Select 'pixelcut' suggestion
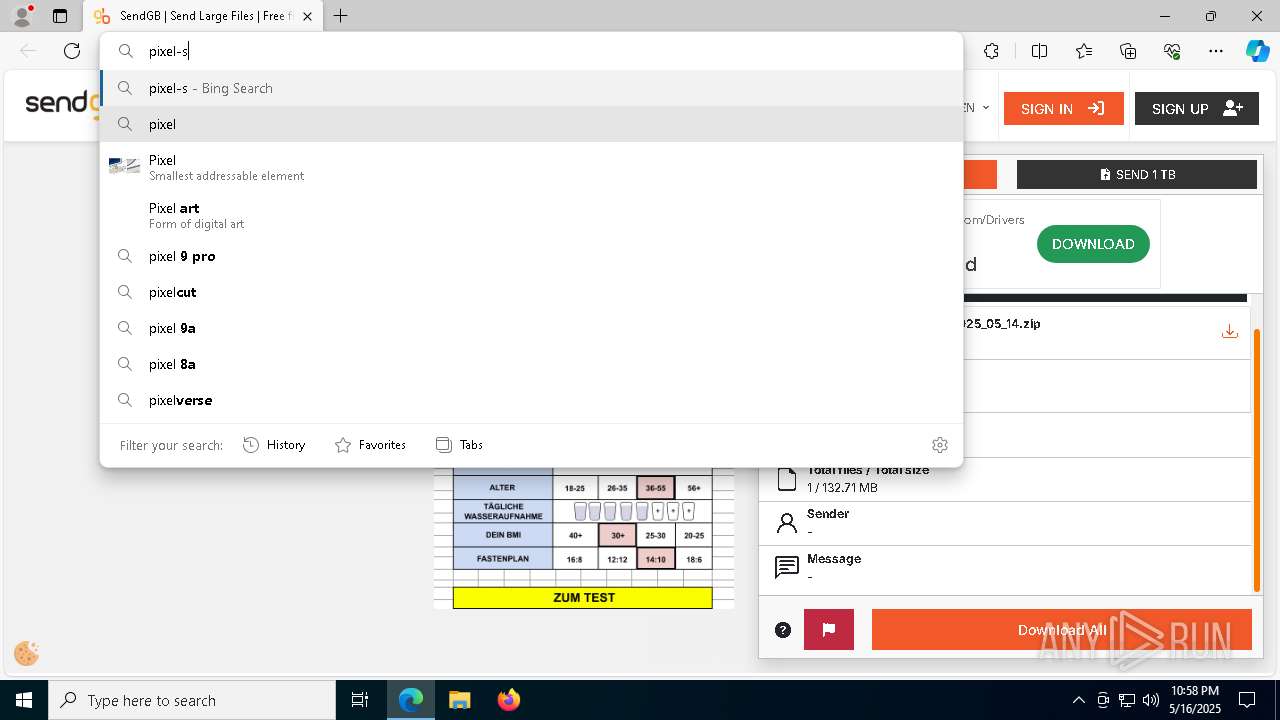1280x720 pixels. click(x=531, y=292)
